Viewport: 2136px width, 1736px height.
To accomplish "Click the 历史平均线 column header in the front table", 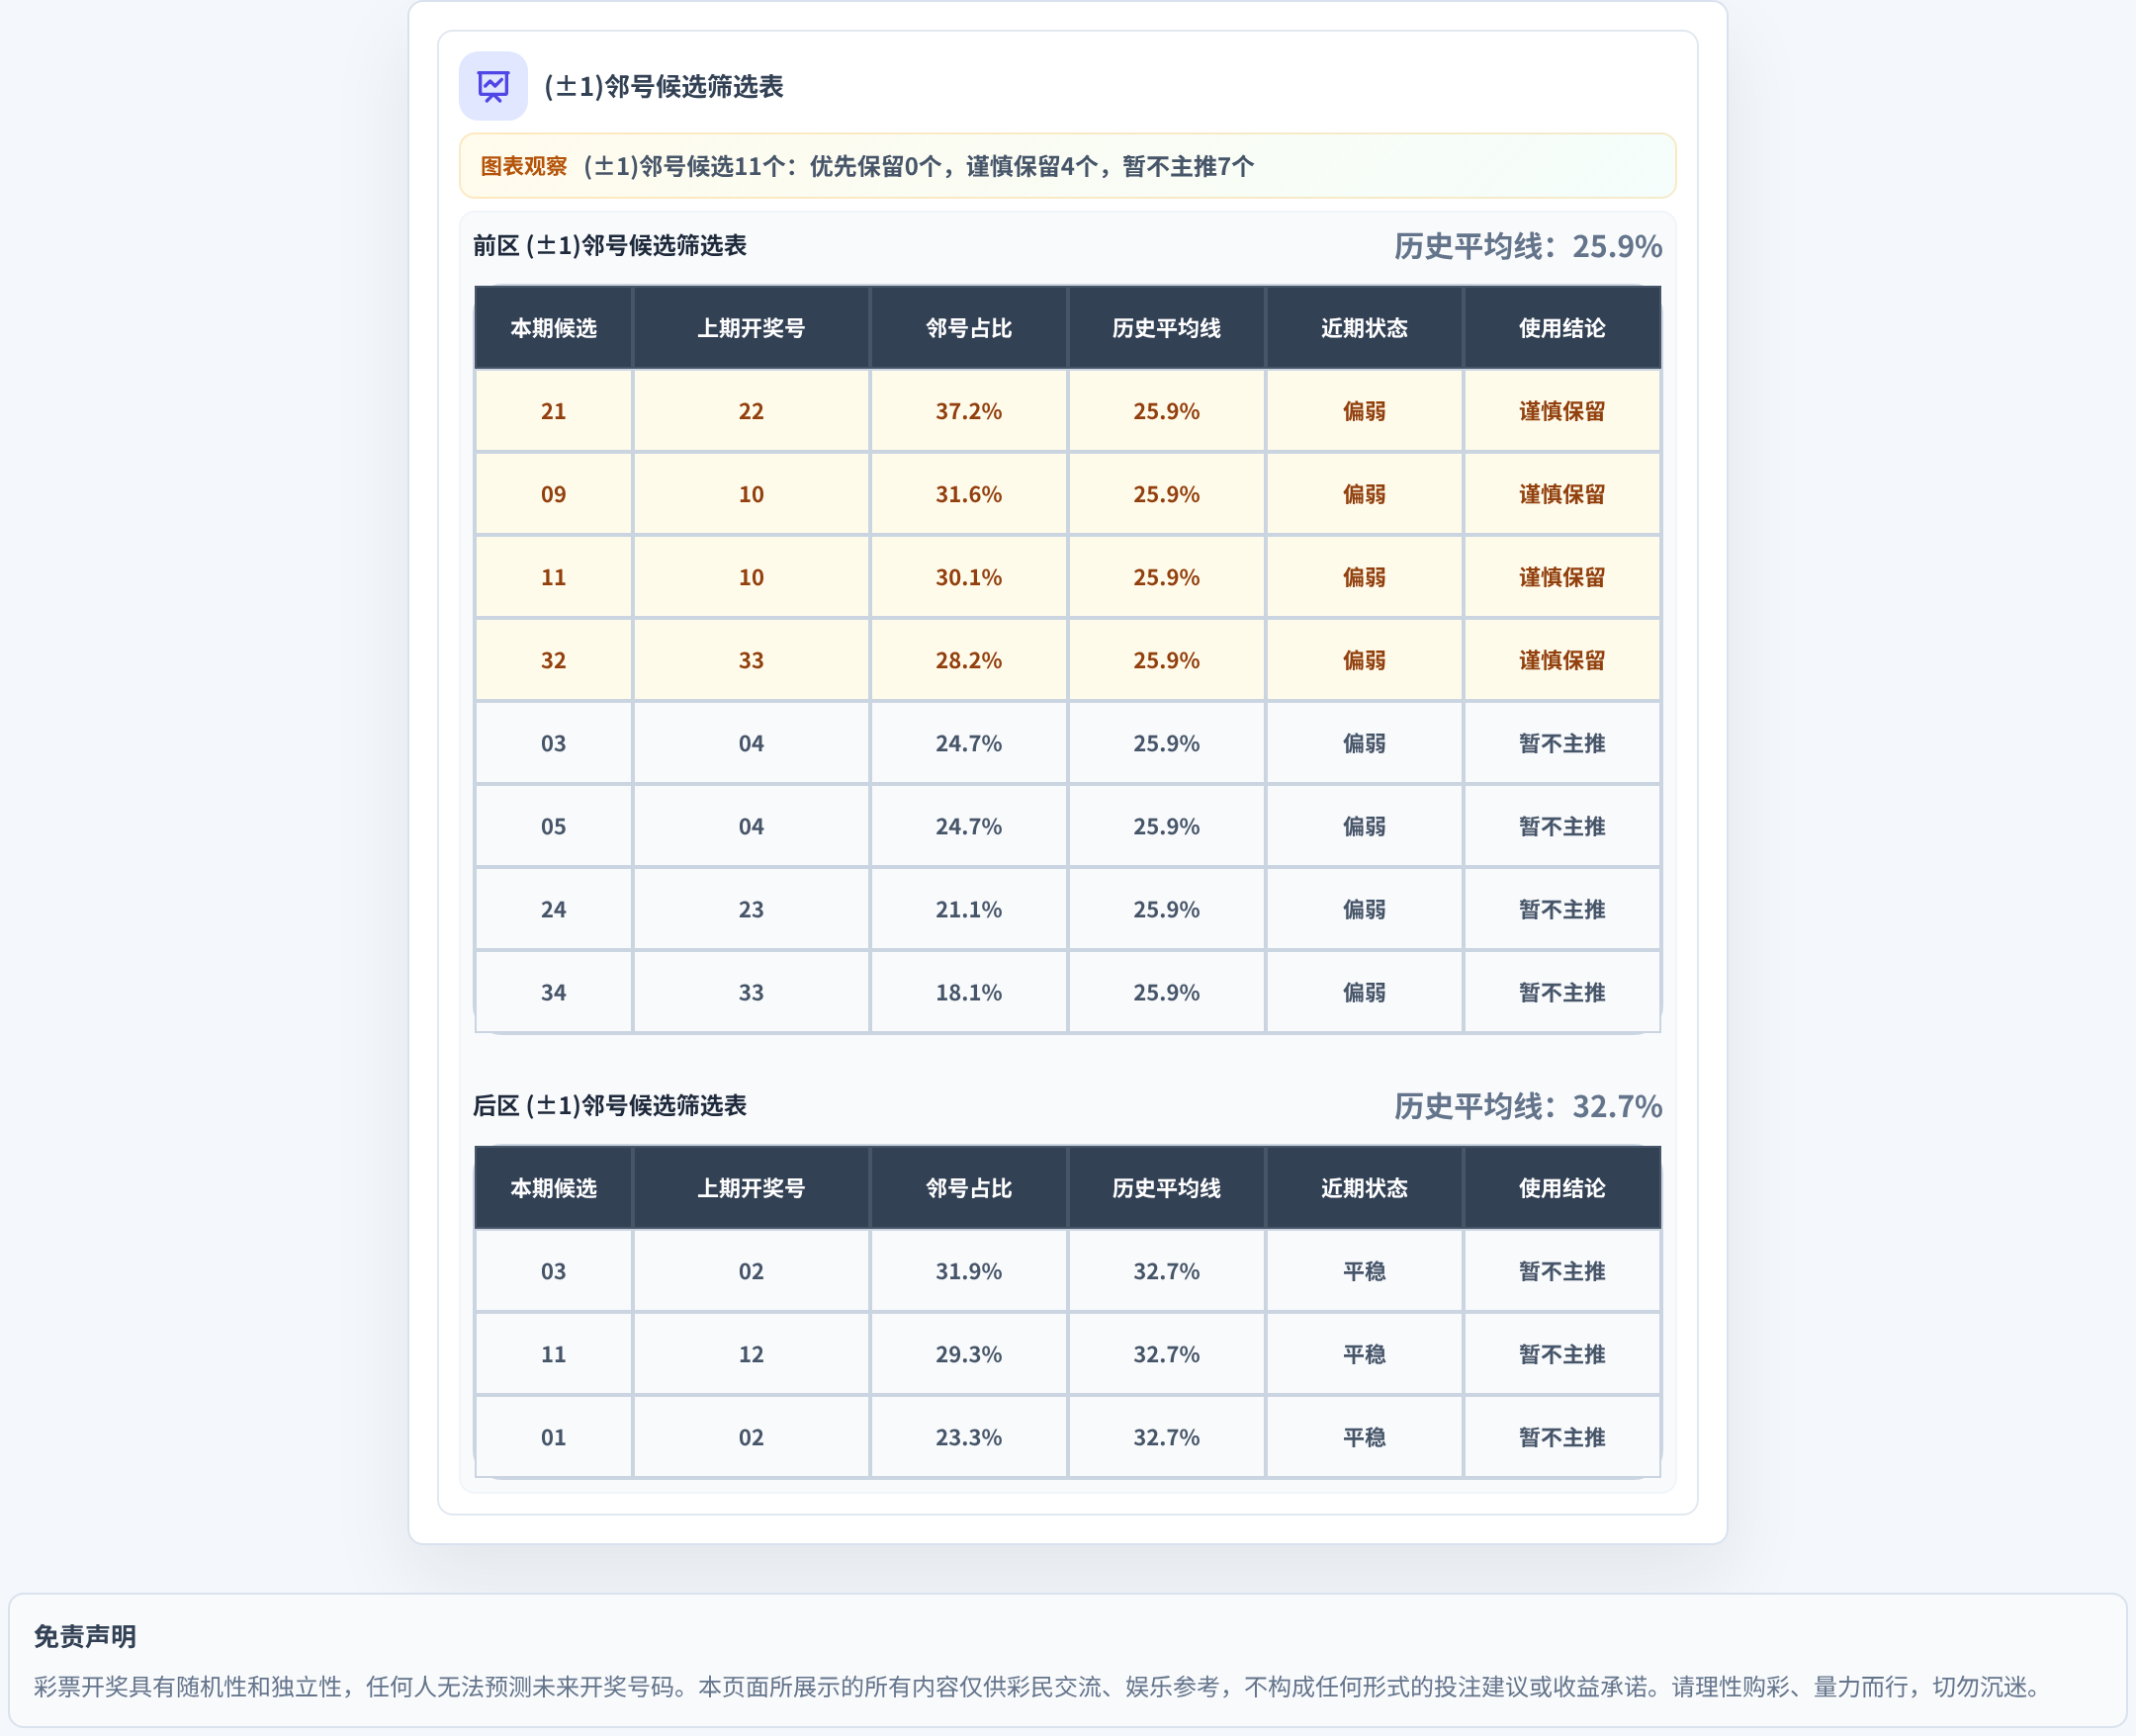I will click(x=1166, y=328).
